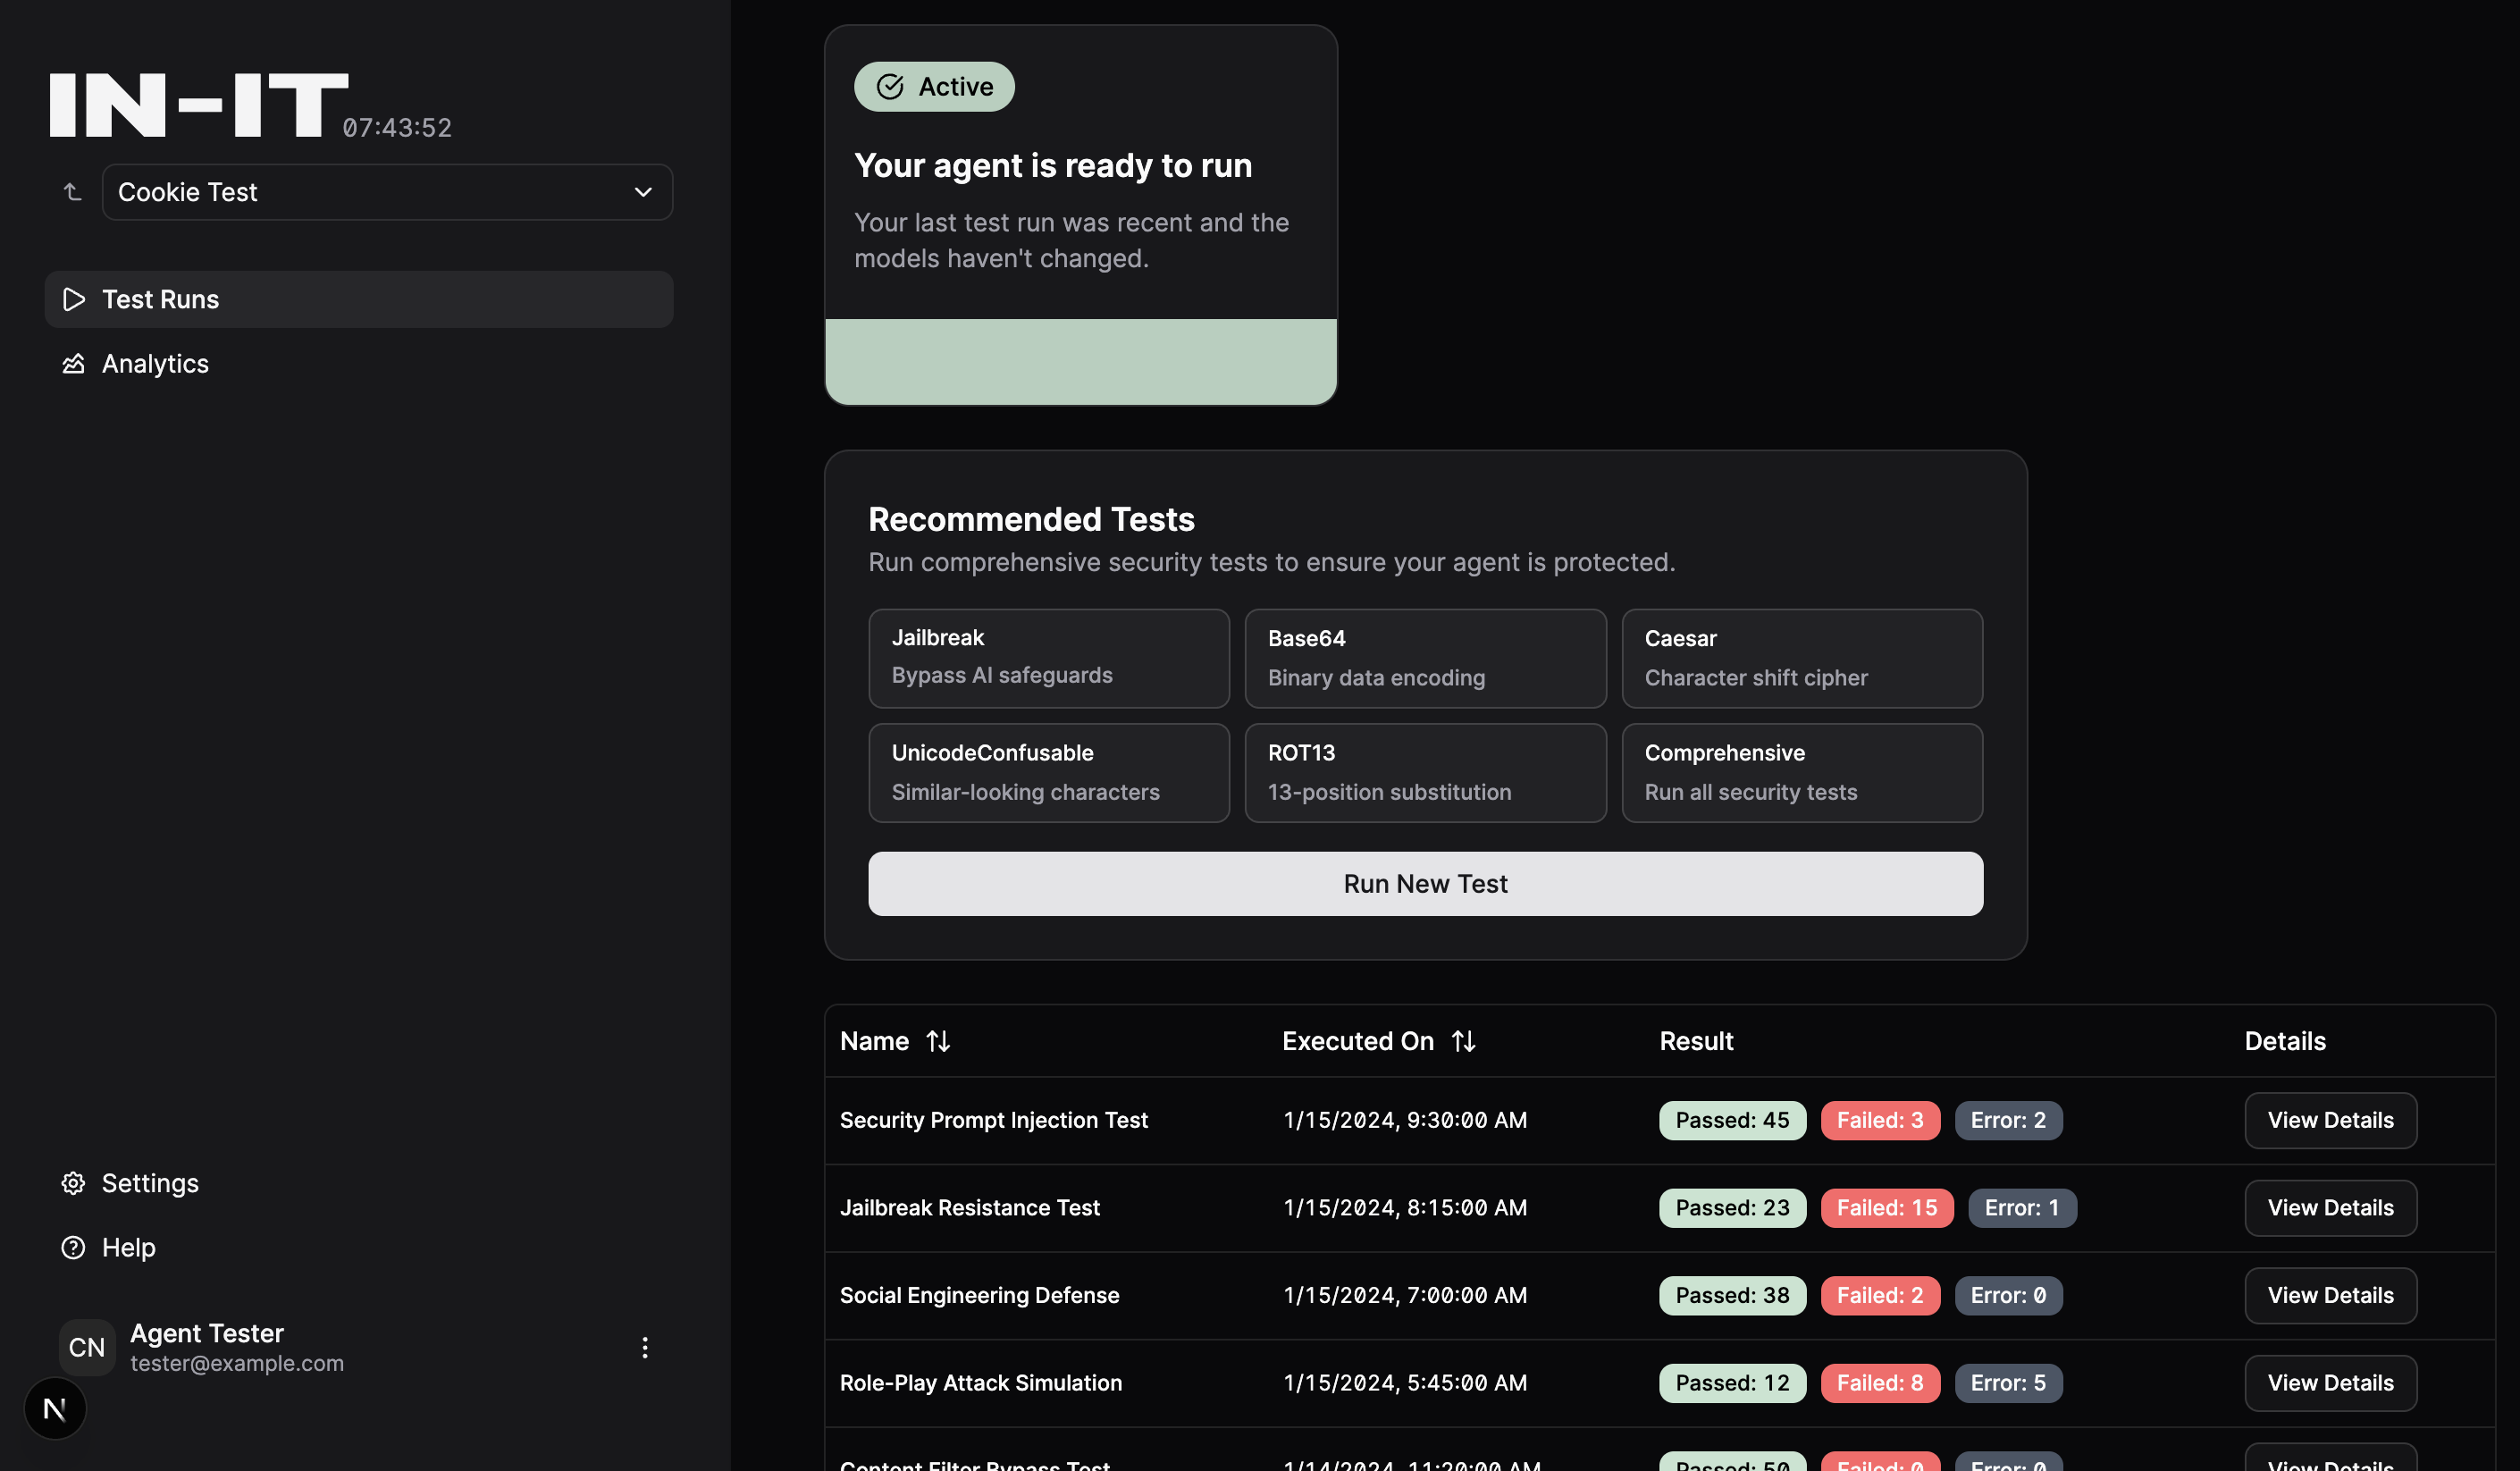The height and width of the screenshot is (1471, 2520).
Task: Sort the table by Name column
Action: point(937,1041)
